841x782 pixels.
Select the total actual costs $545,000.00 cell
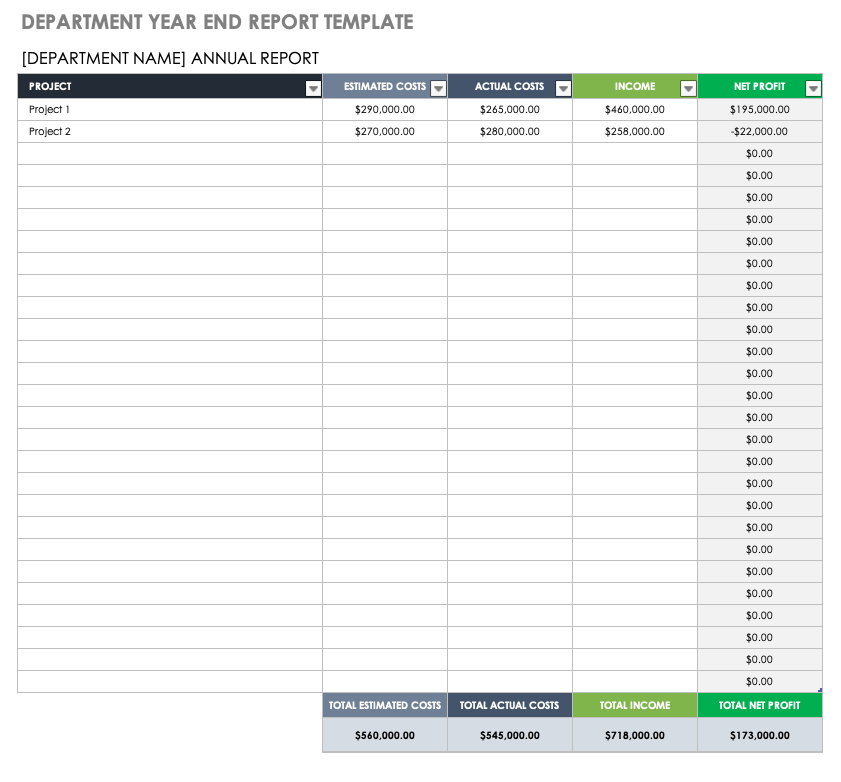[510, 735]
